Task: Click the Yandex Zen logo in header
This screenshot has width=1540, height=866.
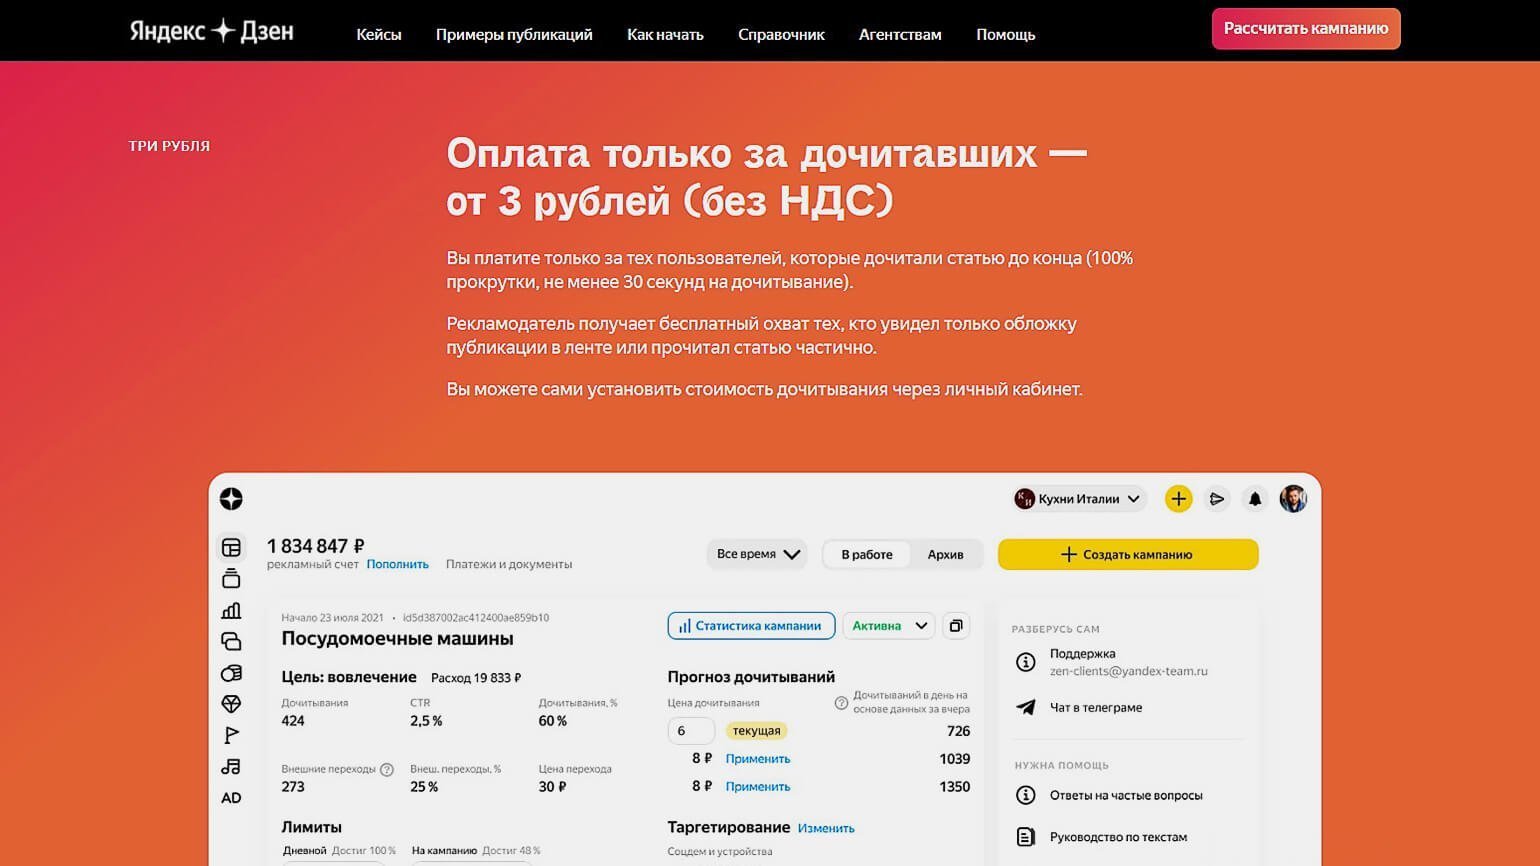Action: [x=211, y=31]
